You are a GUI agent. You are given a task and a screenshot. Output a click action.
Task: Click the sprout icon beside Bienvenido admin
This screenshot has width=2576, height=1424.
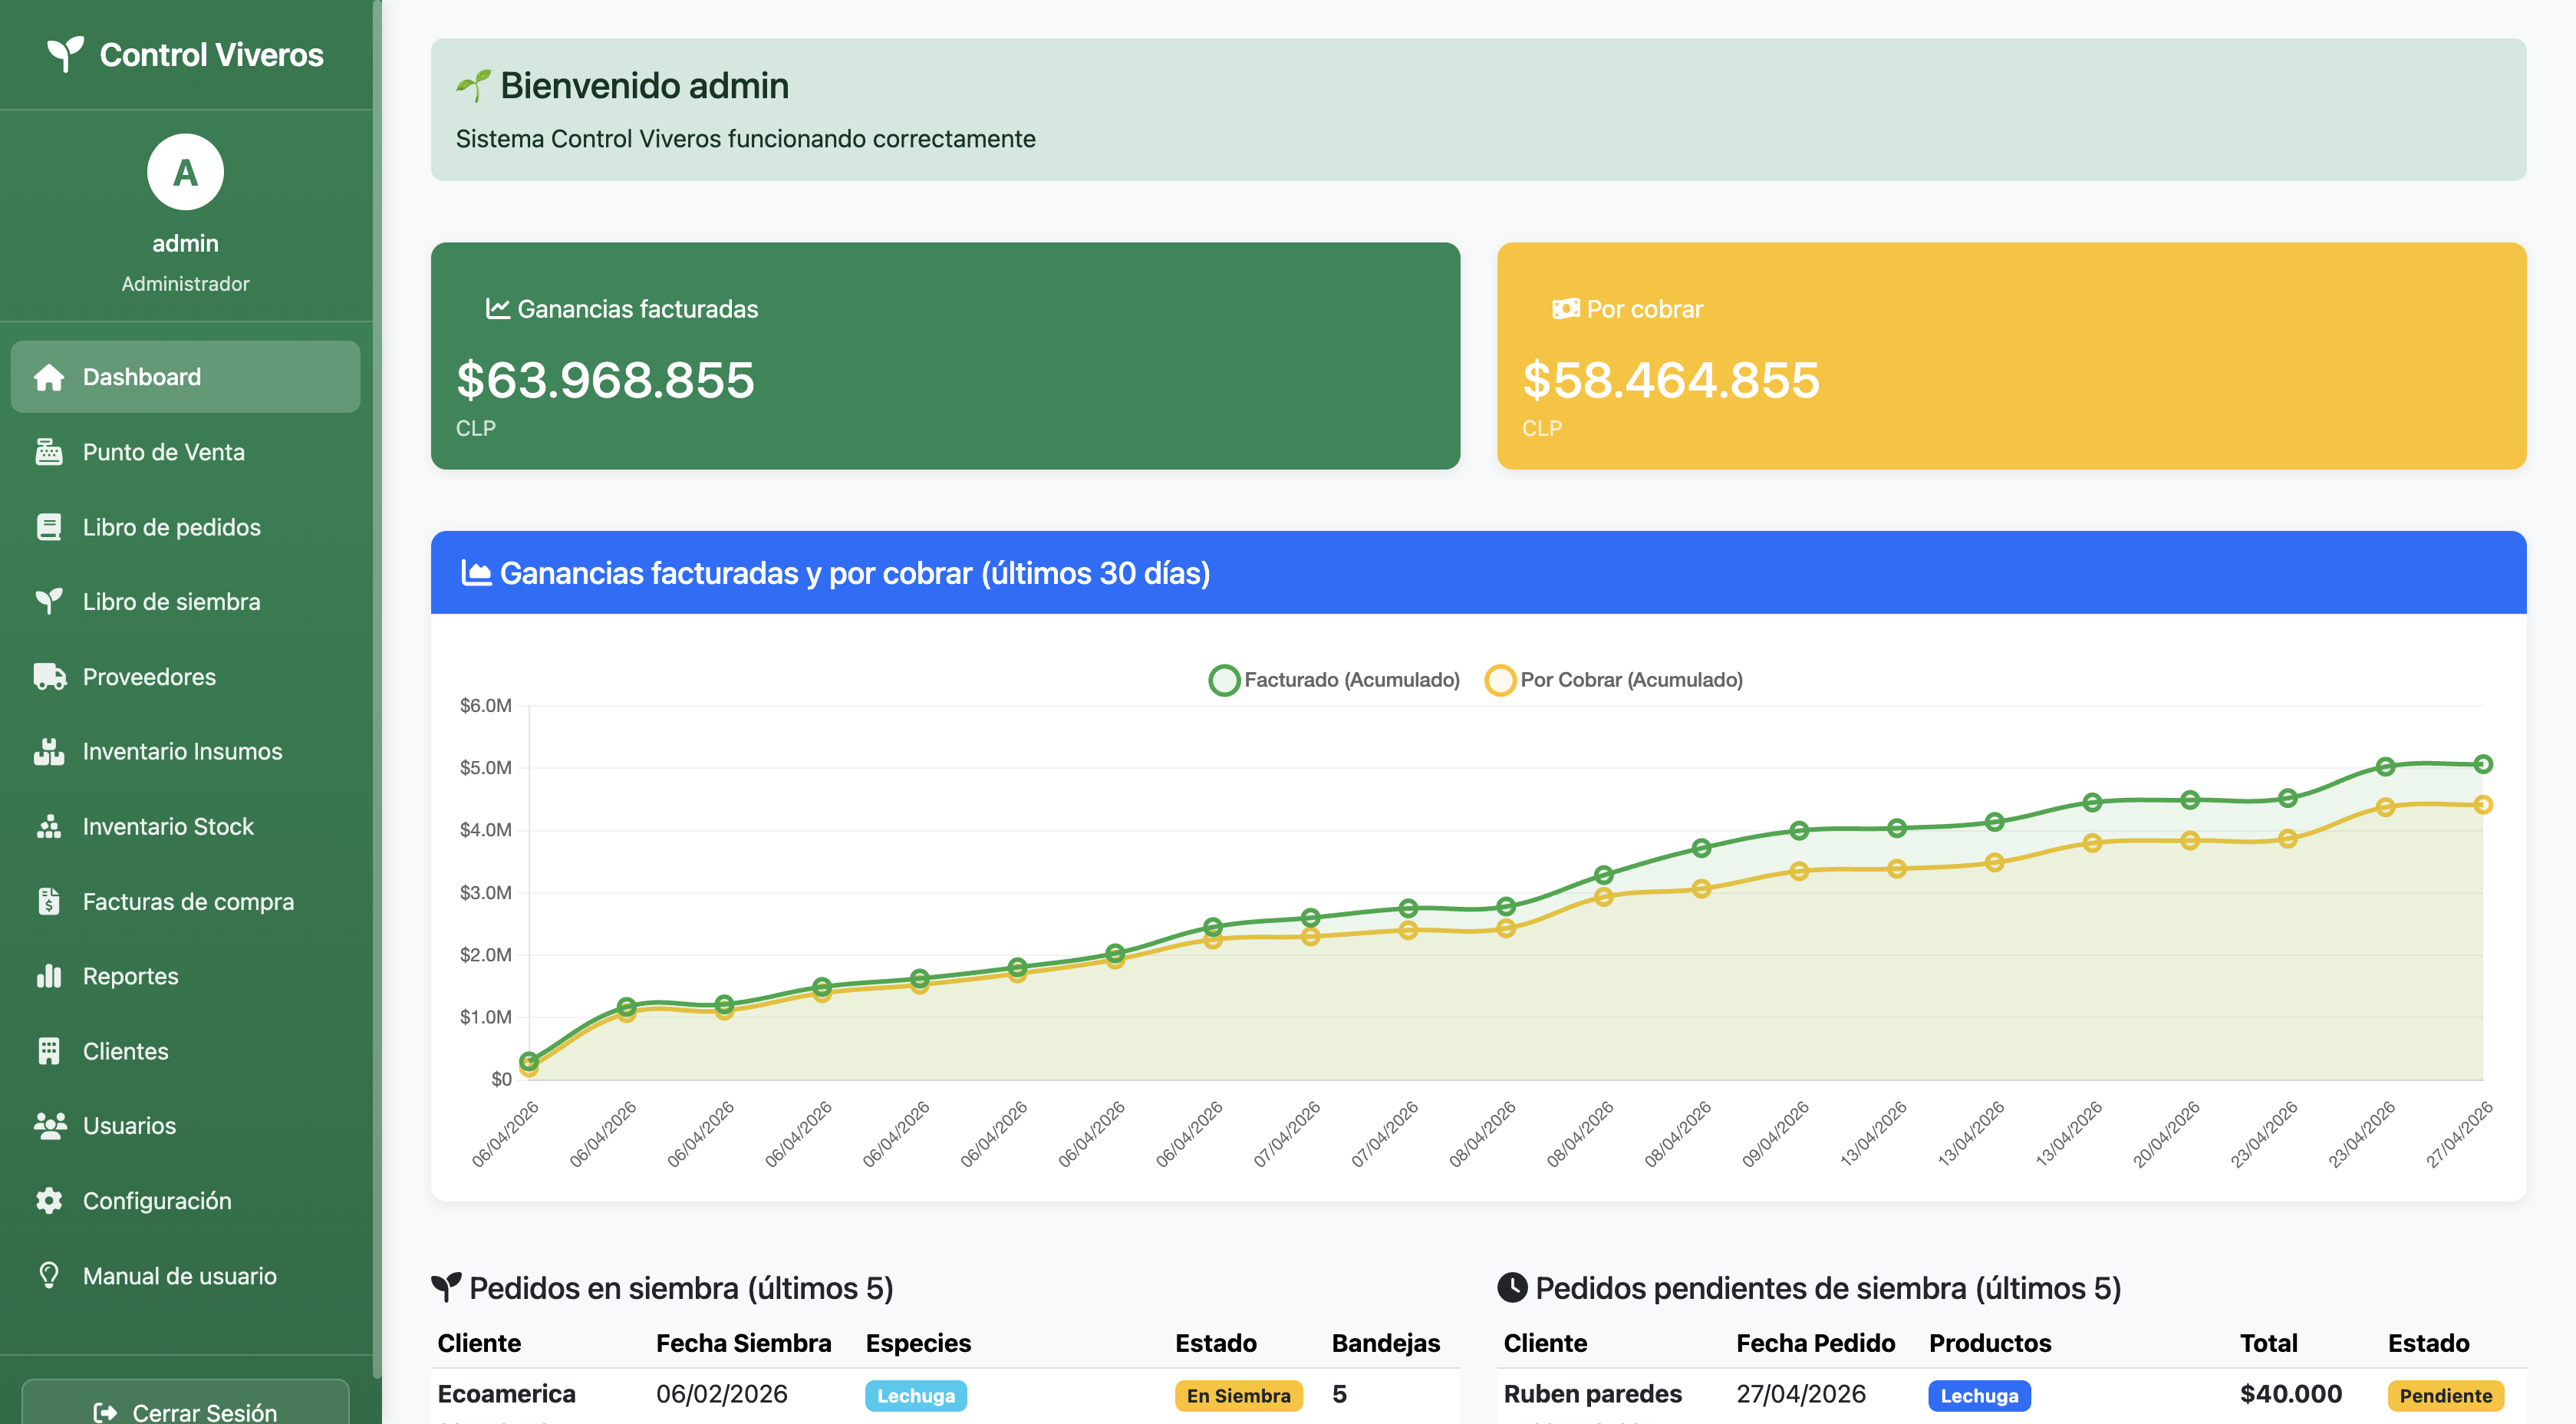click(x=474, y=86)
